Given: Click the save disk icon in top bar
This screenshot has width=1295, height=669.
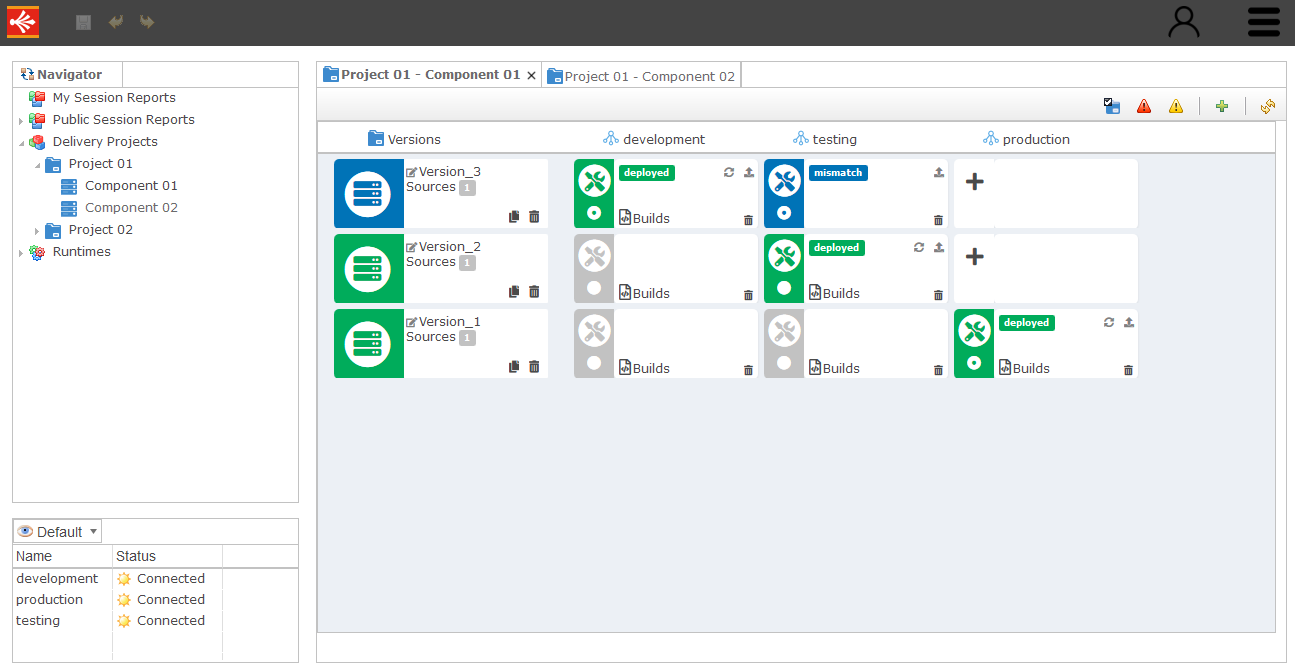Looking at the screenshot, I should click(x=84, y=22).
